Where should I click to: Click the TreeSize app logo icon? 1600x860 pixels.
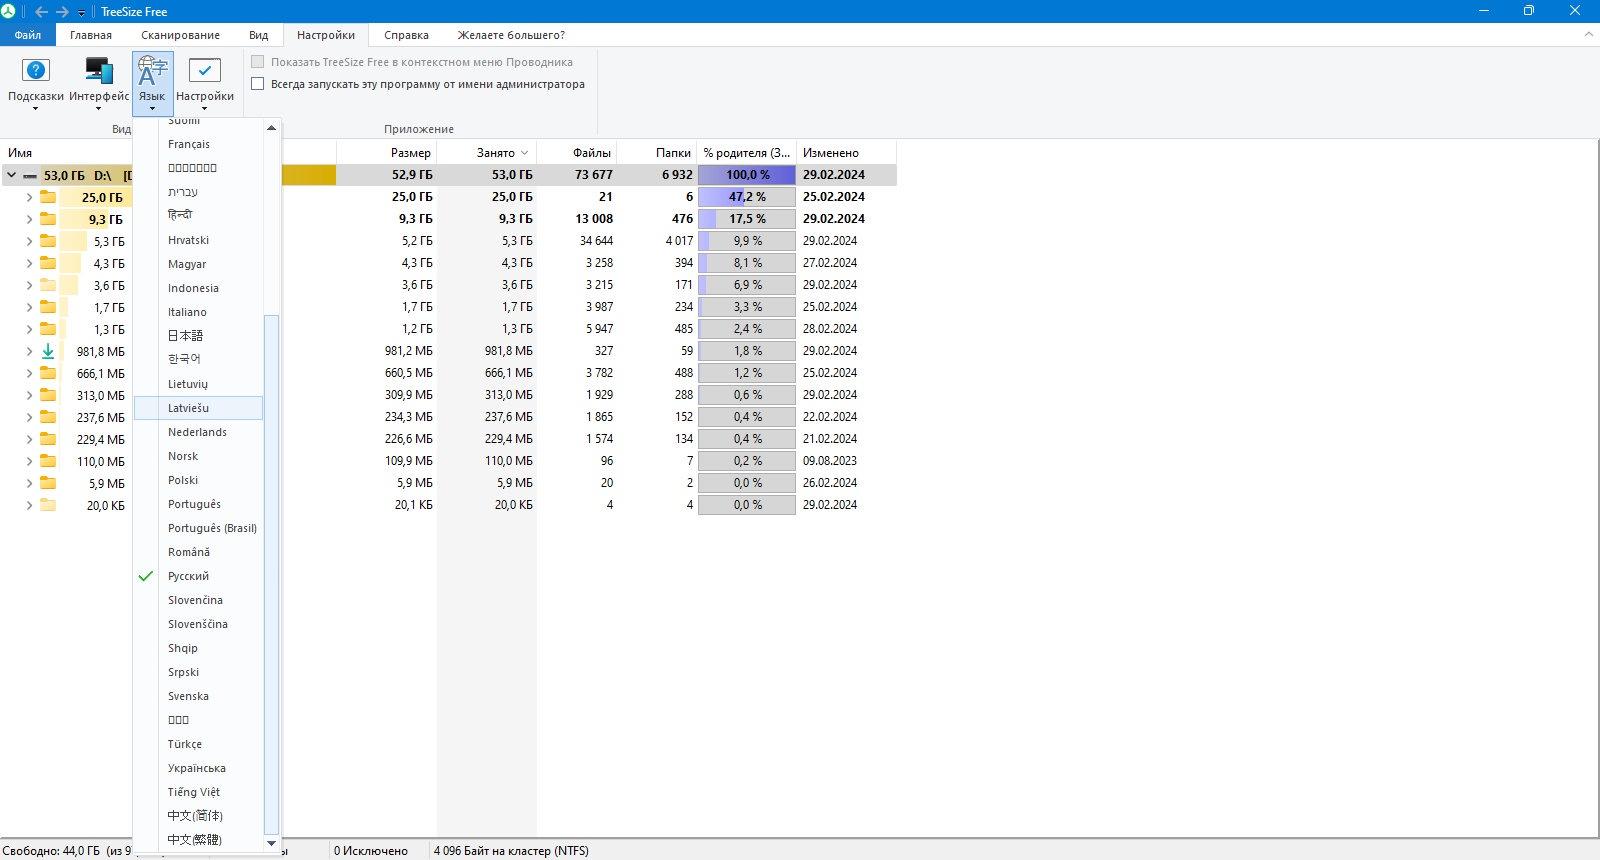[x=9, y=11]
